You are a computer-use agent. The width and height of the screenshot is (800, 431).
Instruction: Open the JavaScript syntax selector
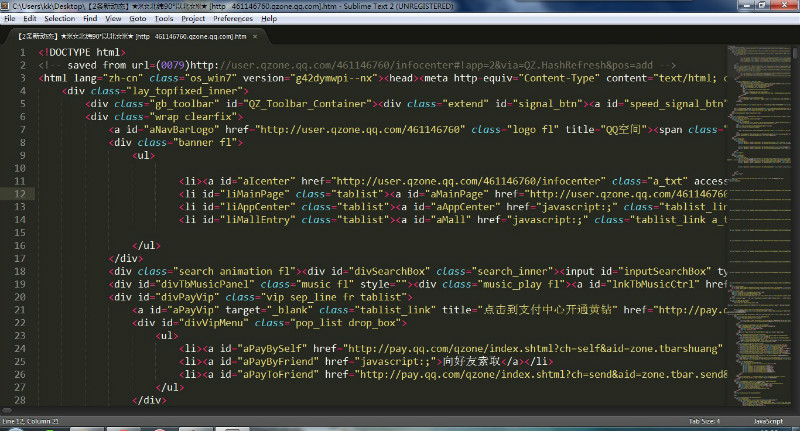768,421
